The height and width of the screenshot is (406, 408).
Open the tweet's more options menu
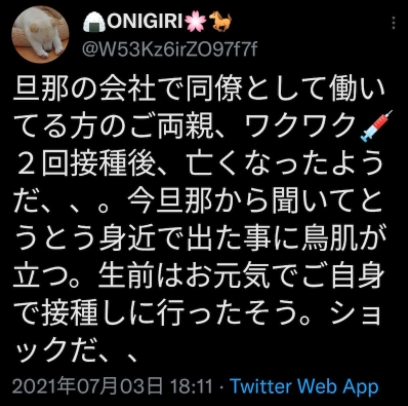click(x=393, y=23)
